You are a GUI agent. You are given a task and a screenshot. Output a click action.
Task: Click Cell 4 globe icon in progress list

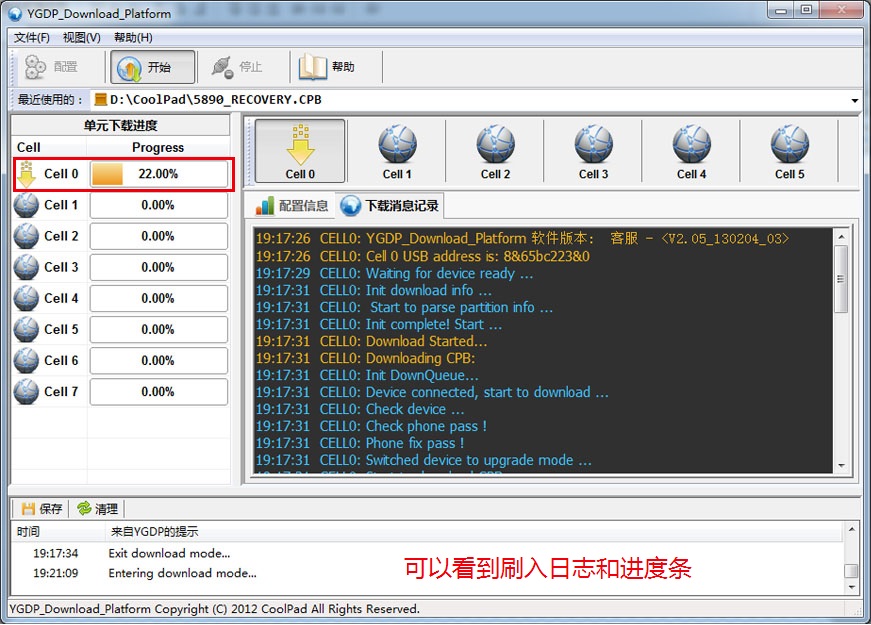[26, 299]
